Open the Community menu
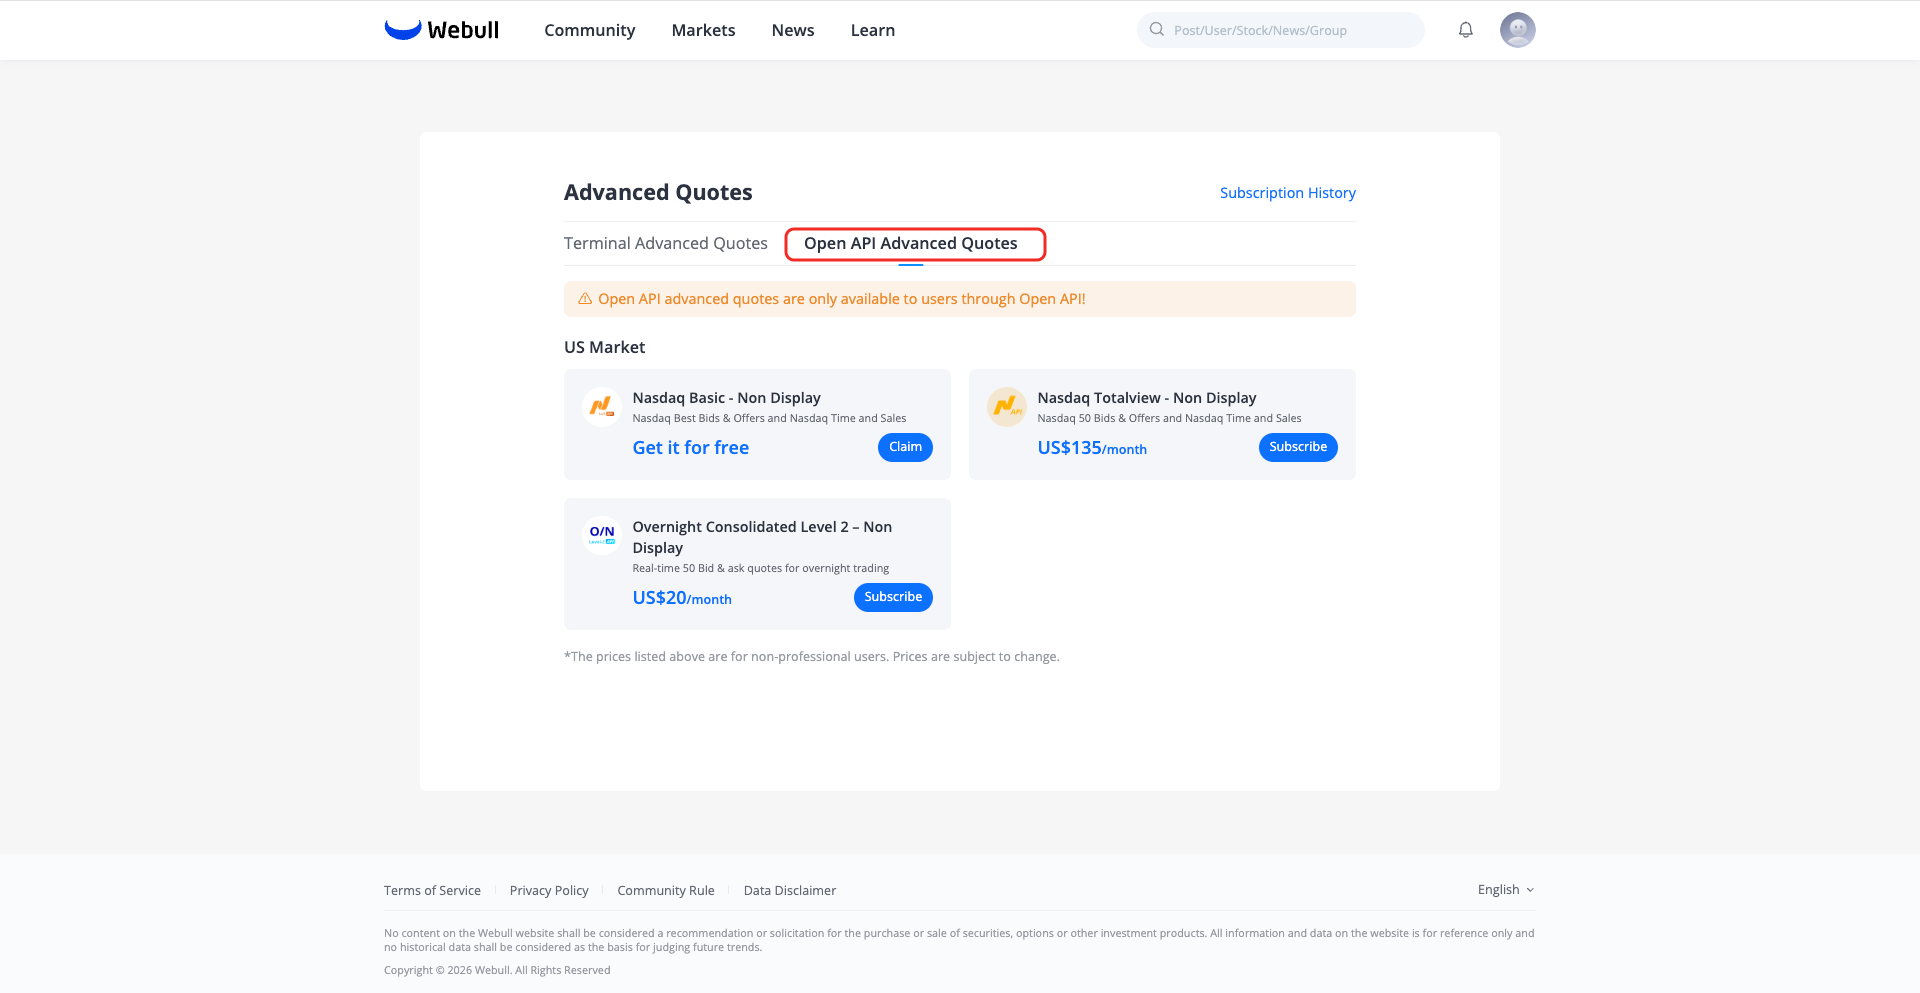The width and height of the screenshot is (1920, 993). coord(590,30)
